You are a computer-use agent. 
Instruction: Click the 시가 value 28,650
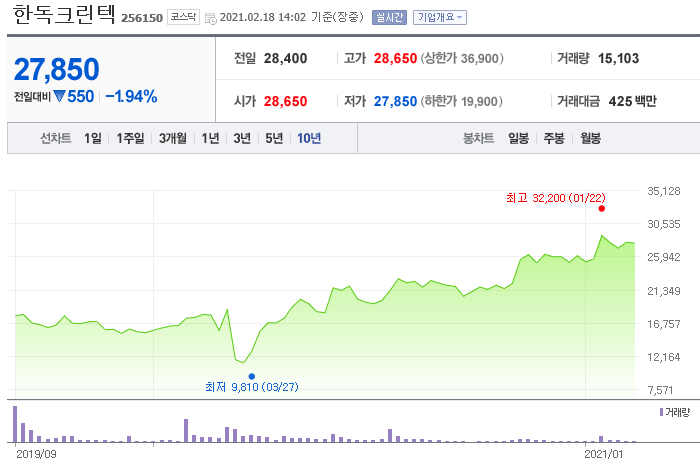point(285,101)
